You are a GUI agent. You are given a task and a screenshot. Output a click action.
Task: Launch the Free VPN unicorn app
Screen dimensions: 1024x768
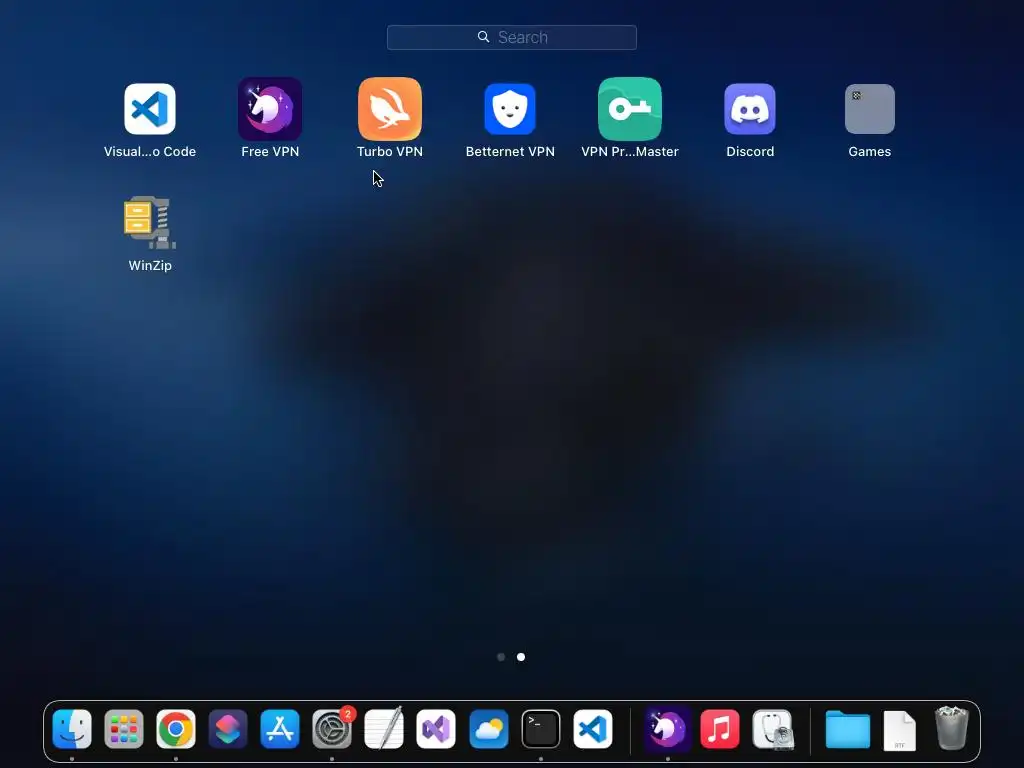[x=270, y=109]
